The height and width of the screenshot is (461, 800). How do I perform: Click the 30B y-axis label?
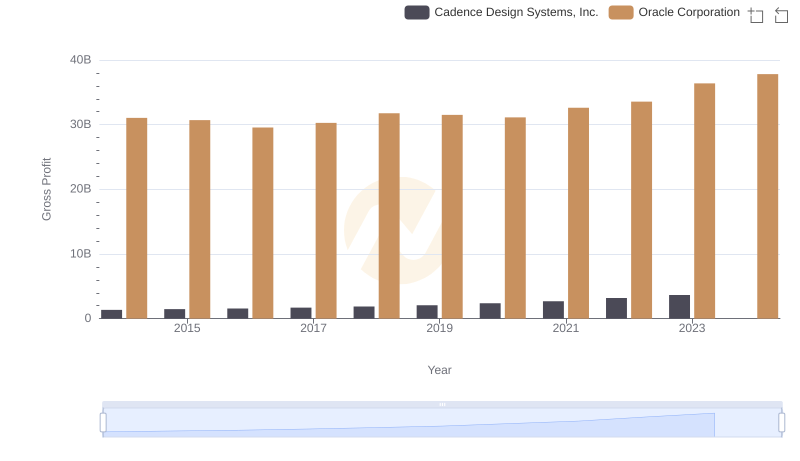click(x=81, y=124)
